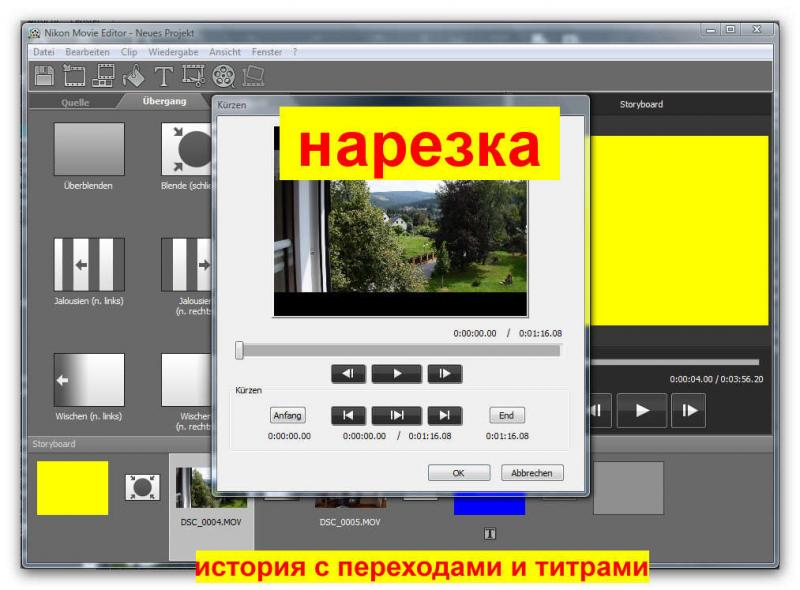Select the Wischen (n. links) transition
The height and width of the screenshot is (590, 800).
click(x=89, y=380)
